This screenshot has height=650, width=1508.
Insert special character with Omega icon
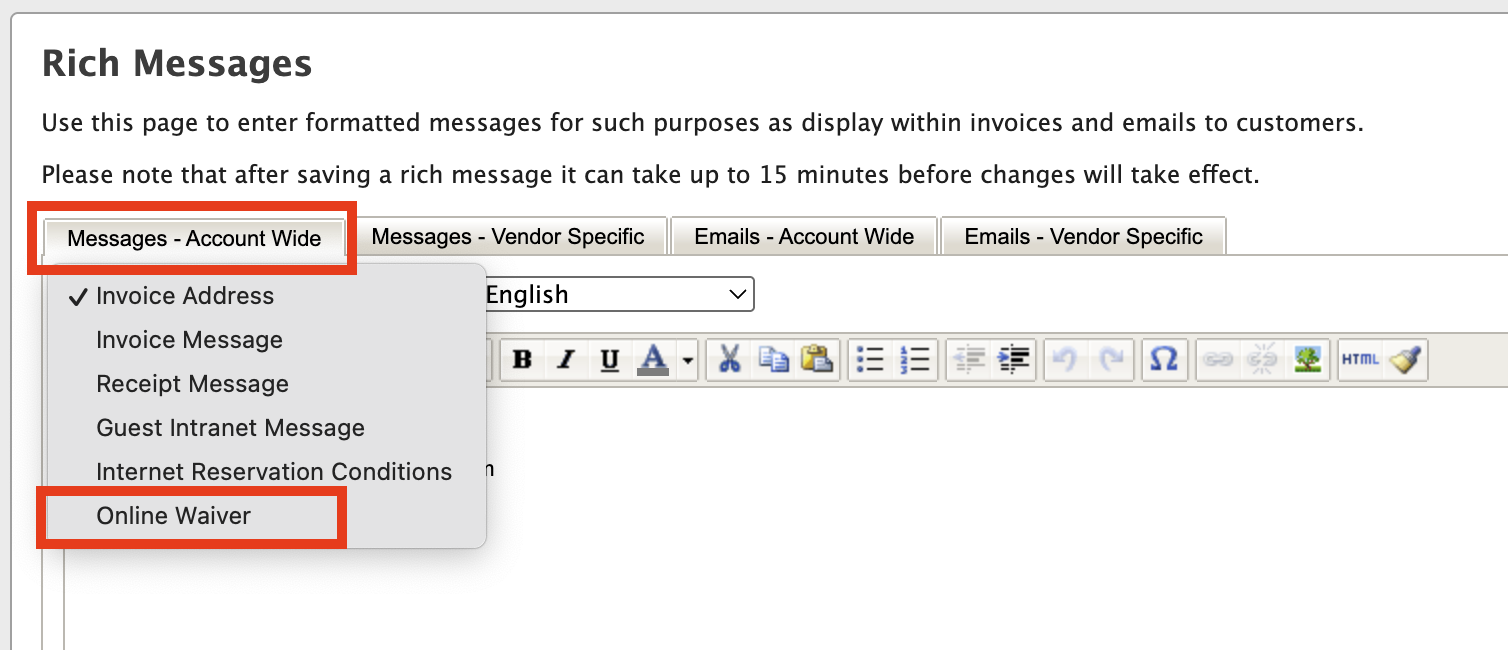1163,360
